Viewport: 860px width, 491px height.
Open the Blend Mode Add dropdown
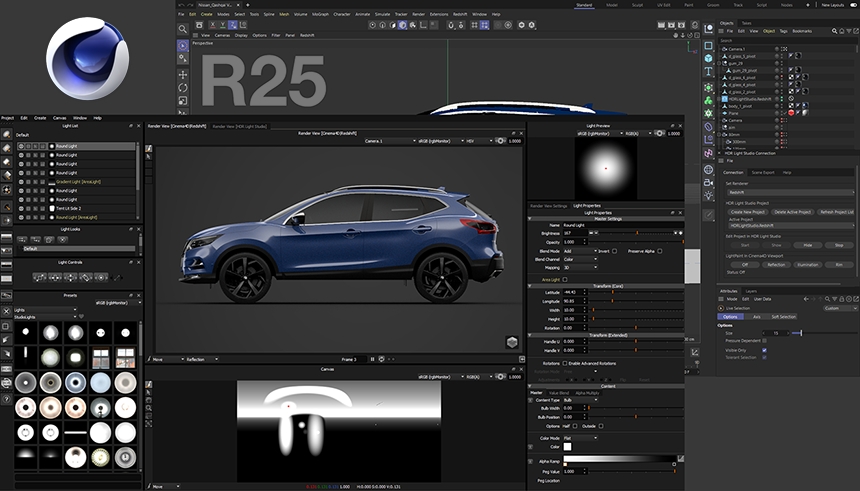pyautogui.click(x=579, y=251)
